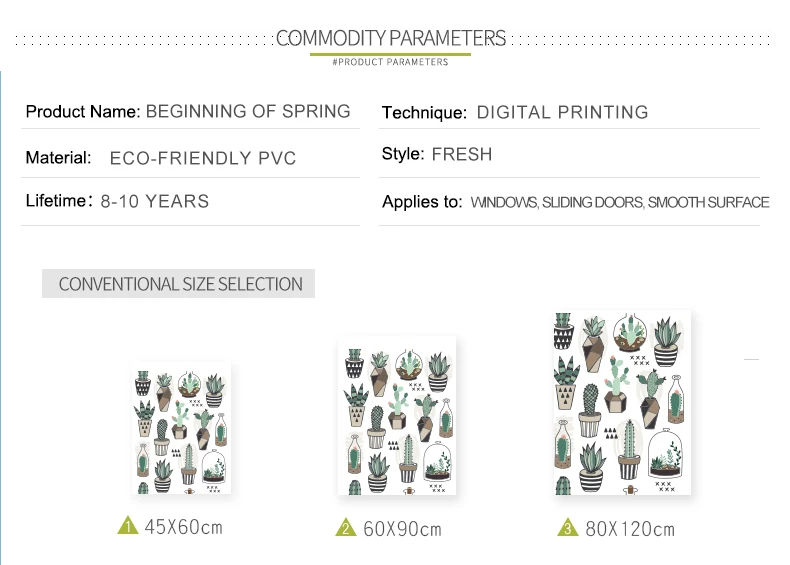Select the 80X120cm cactus sticker thumbnail
Viewport: 790px width, 565px height.
[x=622, y=403]
